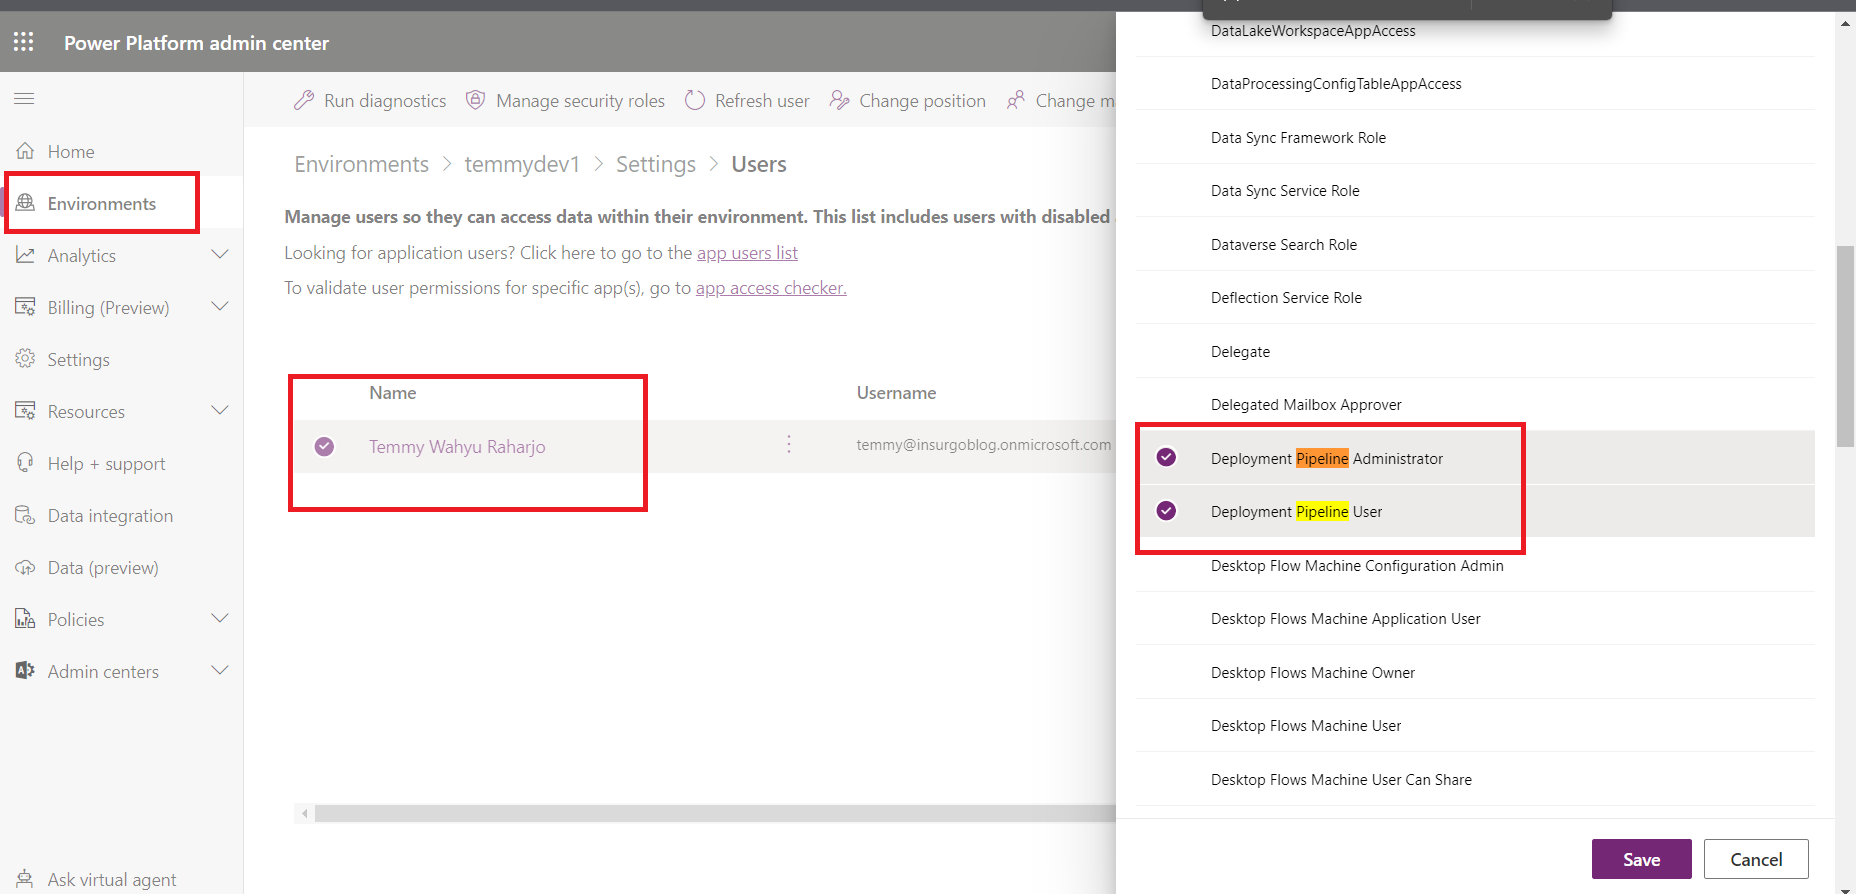Click the Environments globe icon
The height and width of the screenshot is (894, 1856).
click(x=25, y=203)
